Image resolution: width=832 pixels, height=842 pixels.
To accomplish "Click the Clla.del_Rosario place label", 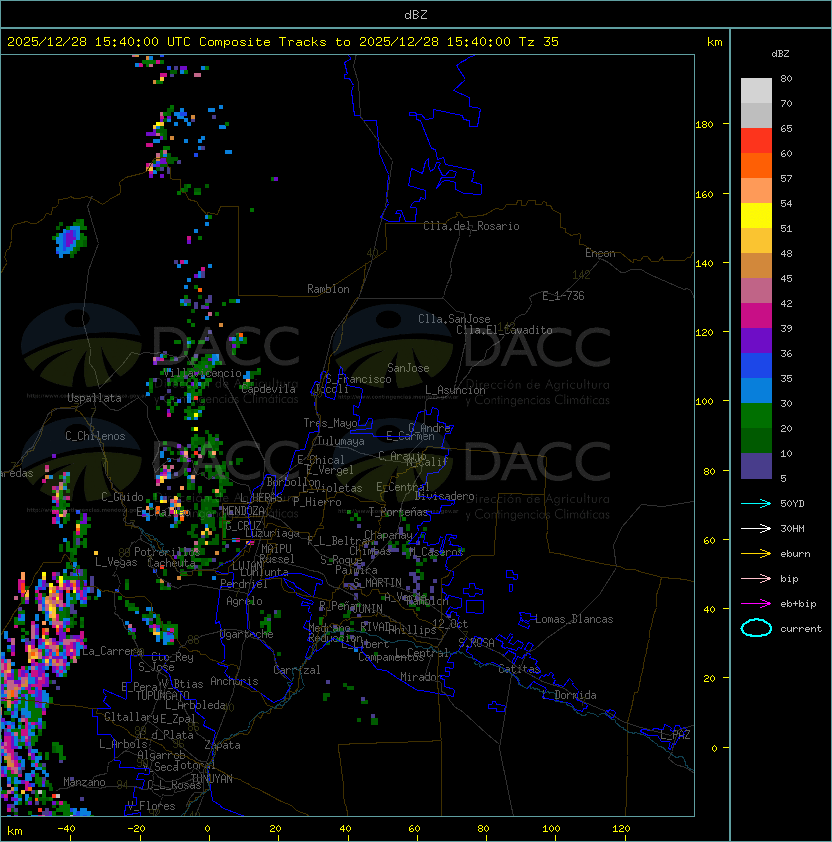I will click(x=471, y=226).
